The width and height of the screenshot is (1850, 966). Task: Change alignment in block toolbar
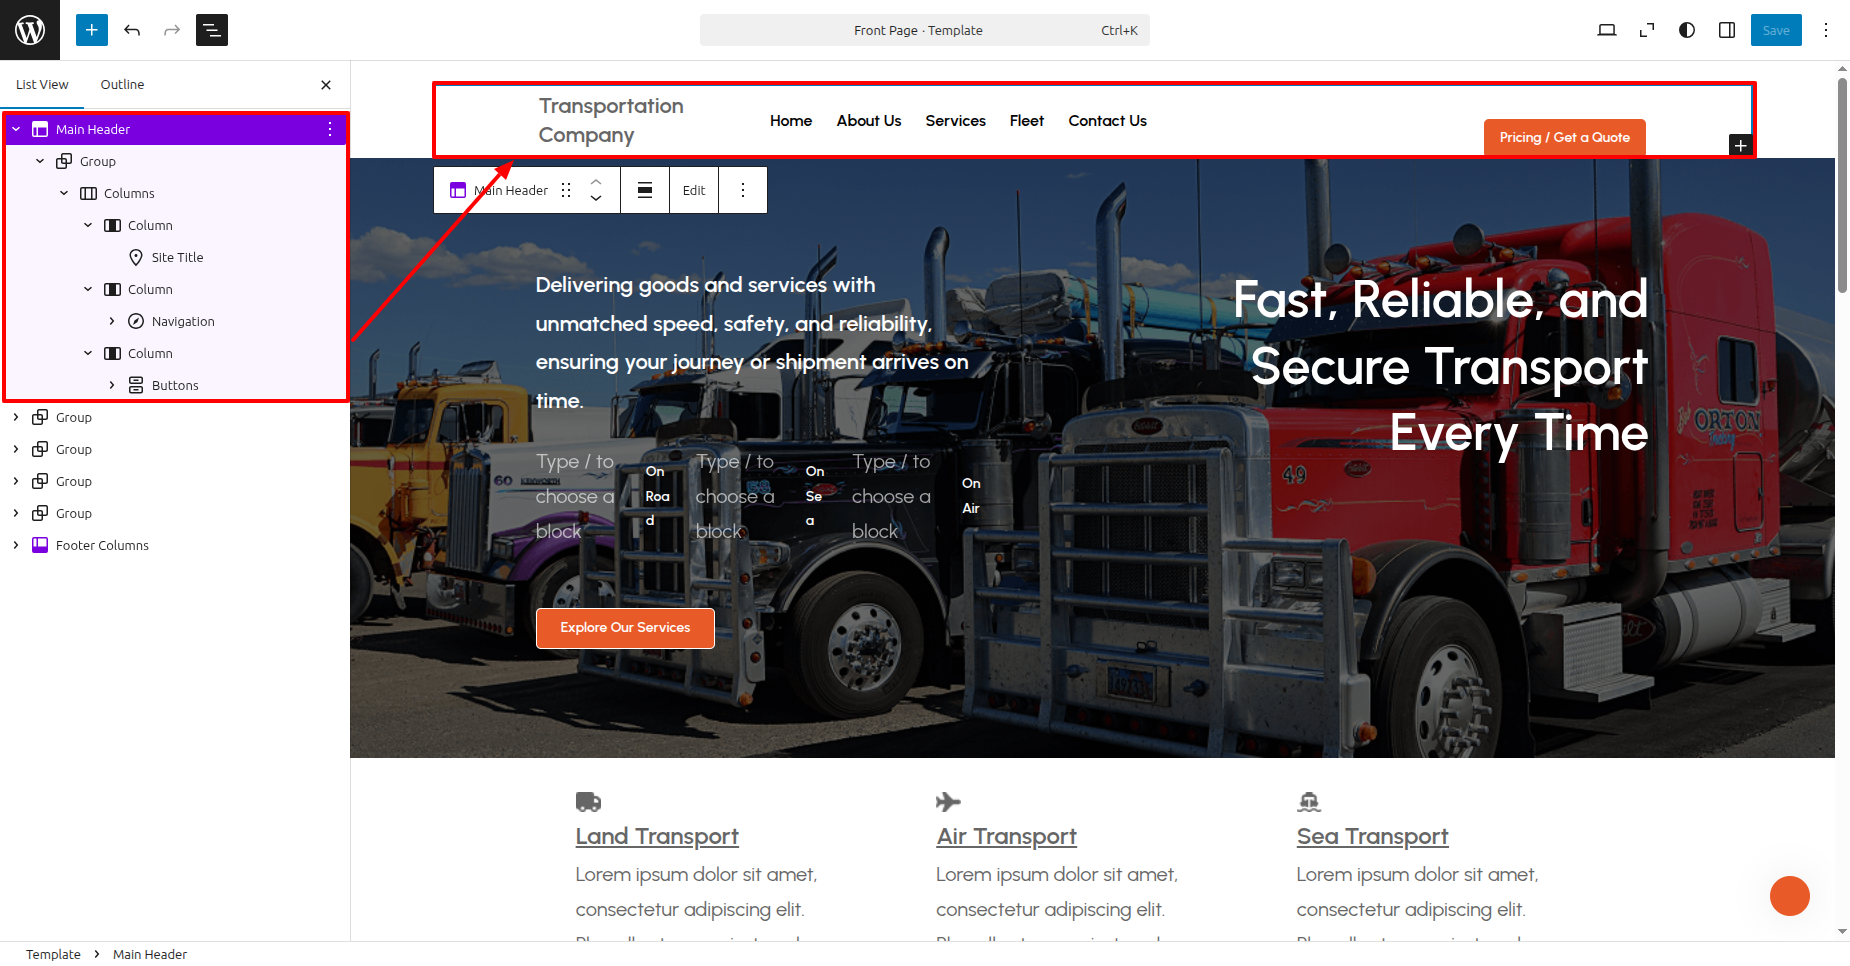coord(645,190)
